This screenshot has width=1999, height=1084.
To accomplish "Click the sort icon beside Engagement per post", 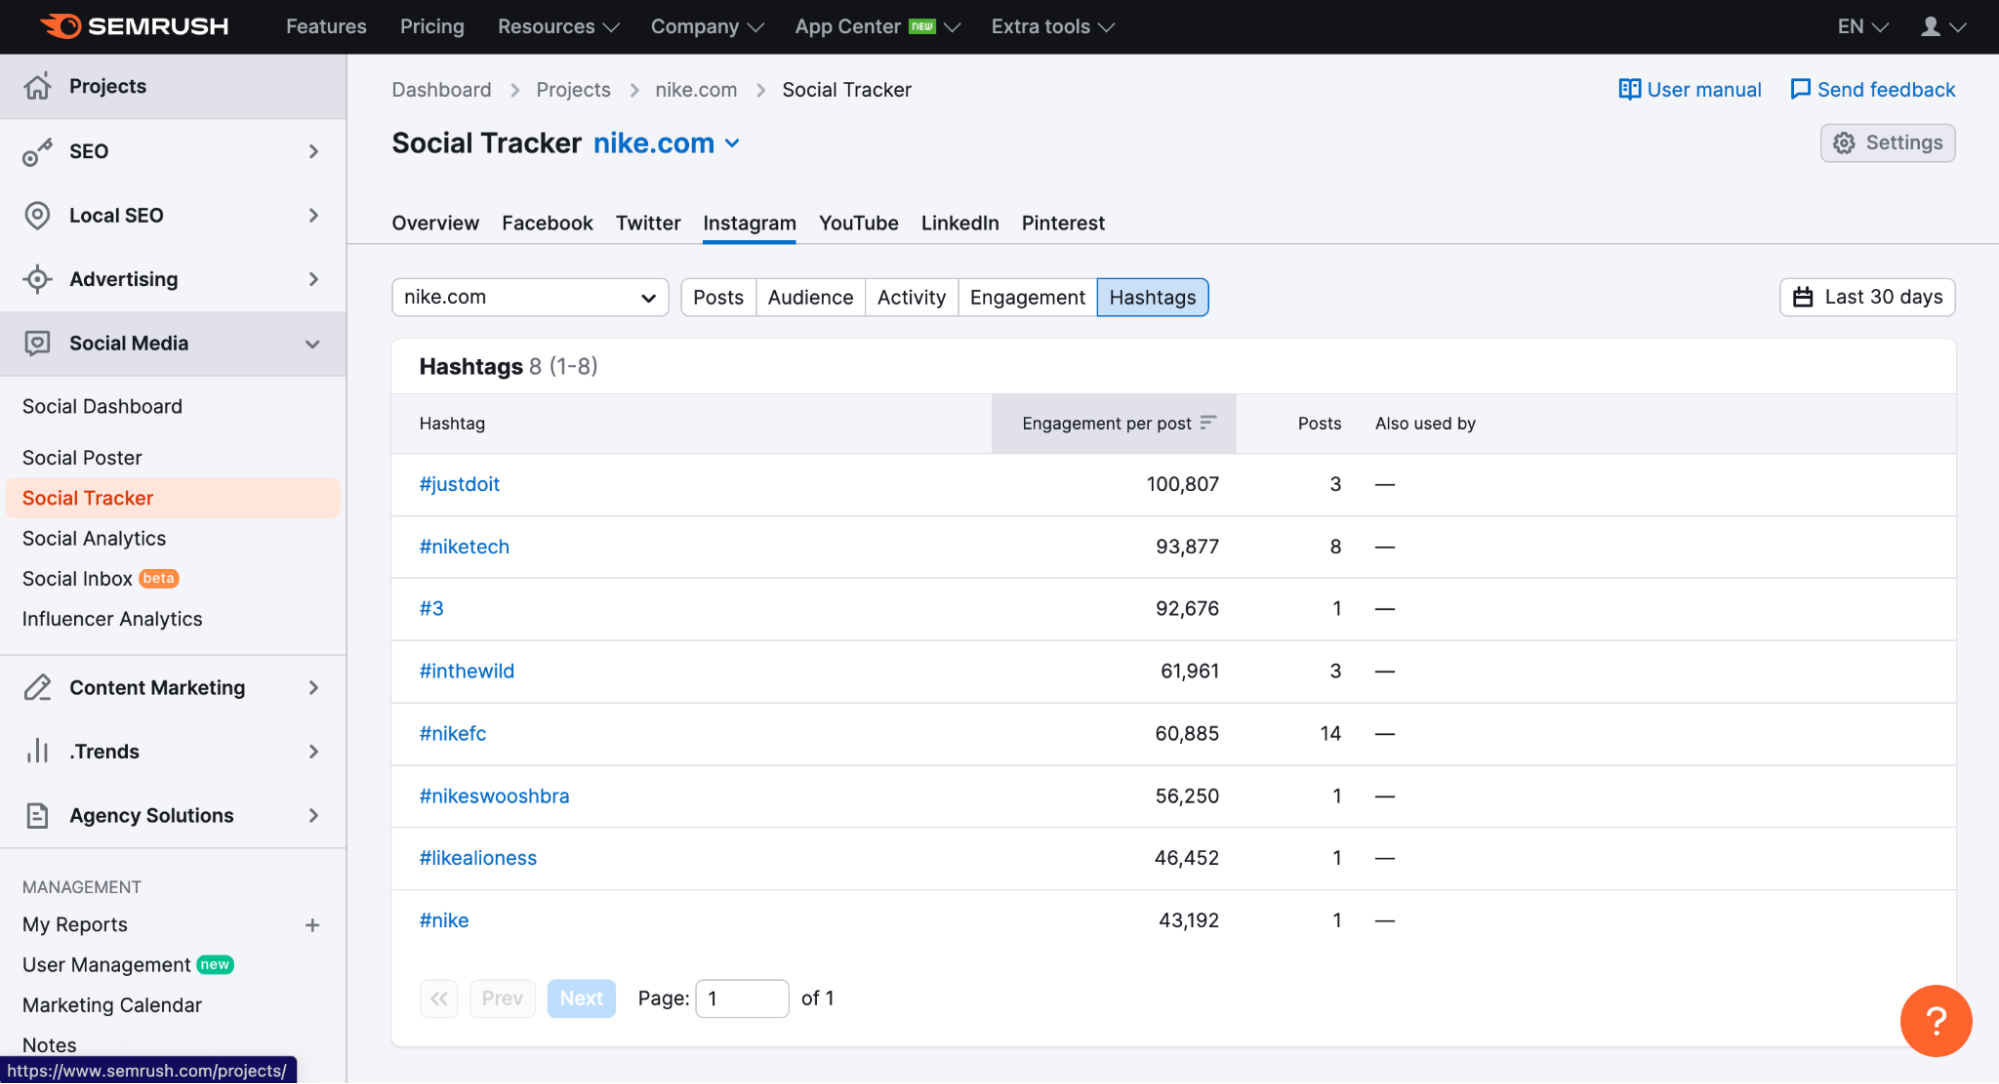I will point(1208,422).
